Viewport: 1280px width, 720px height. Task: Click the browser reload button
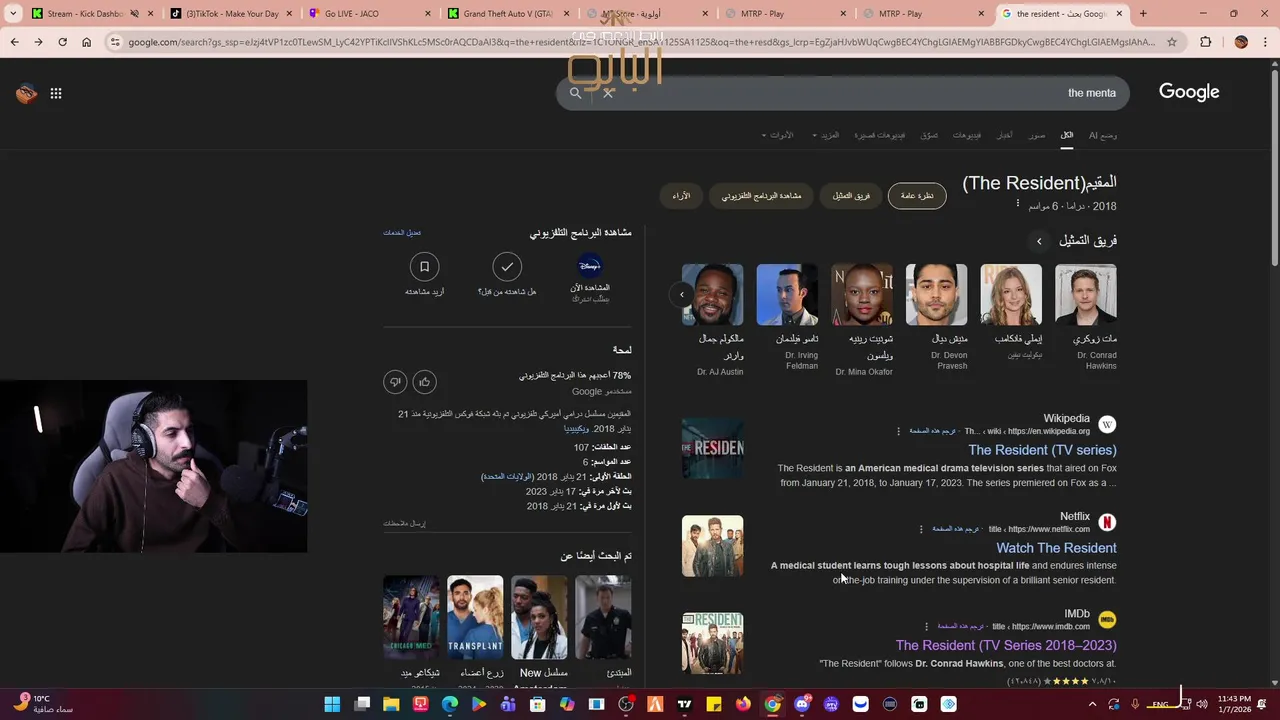point(62,42)
